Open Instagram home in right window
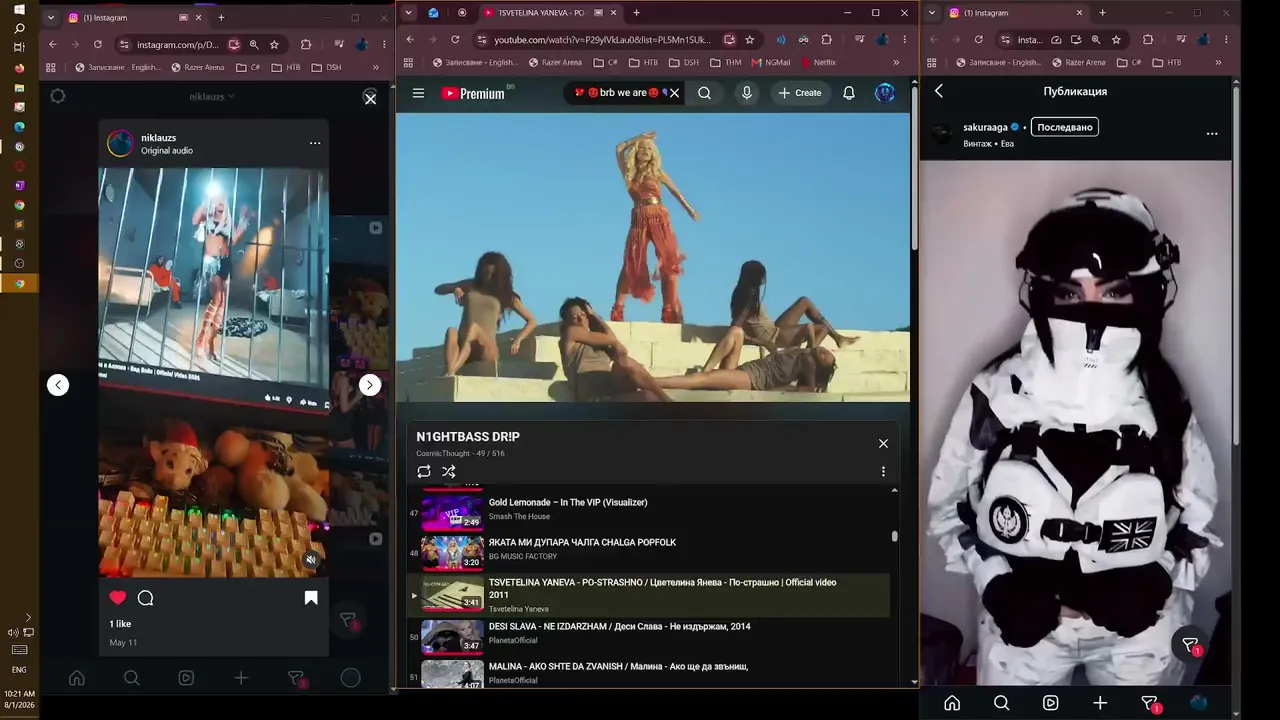The height and width of the screenshot is (720, 1280). coord(952,703)
